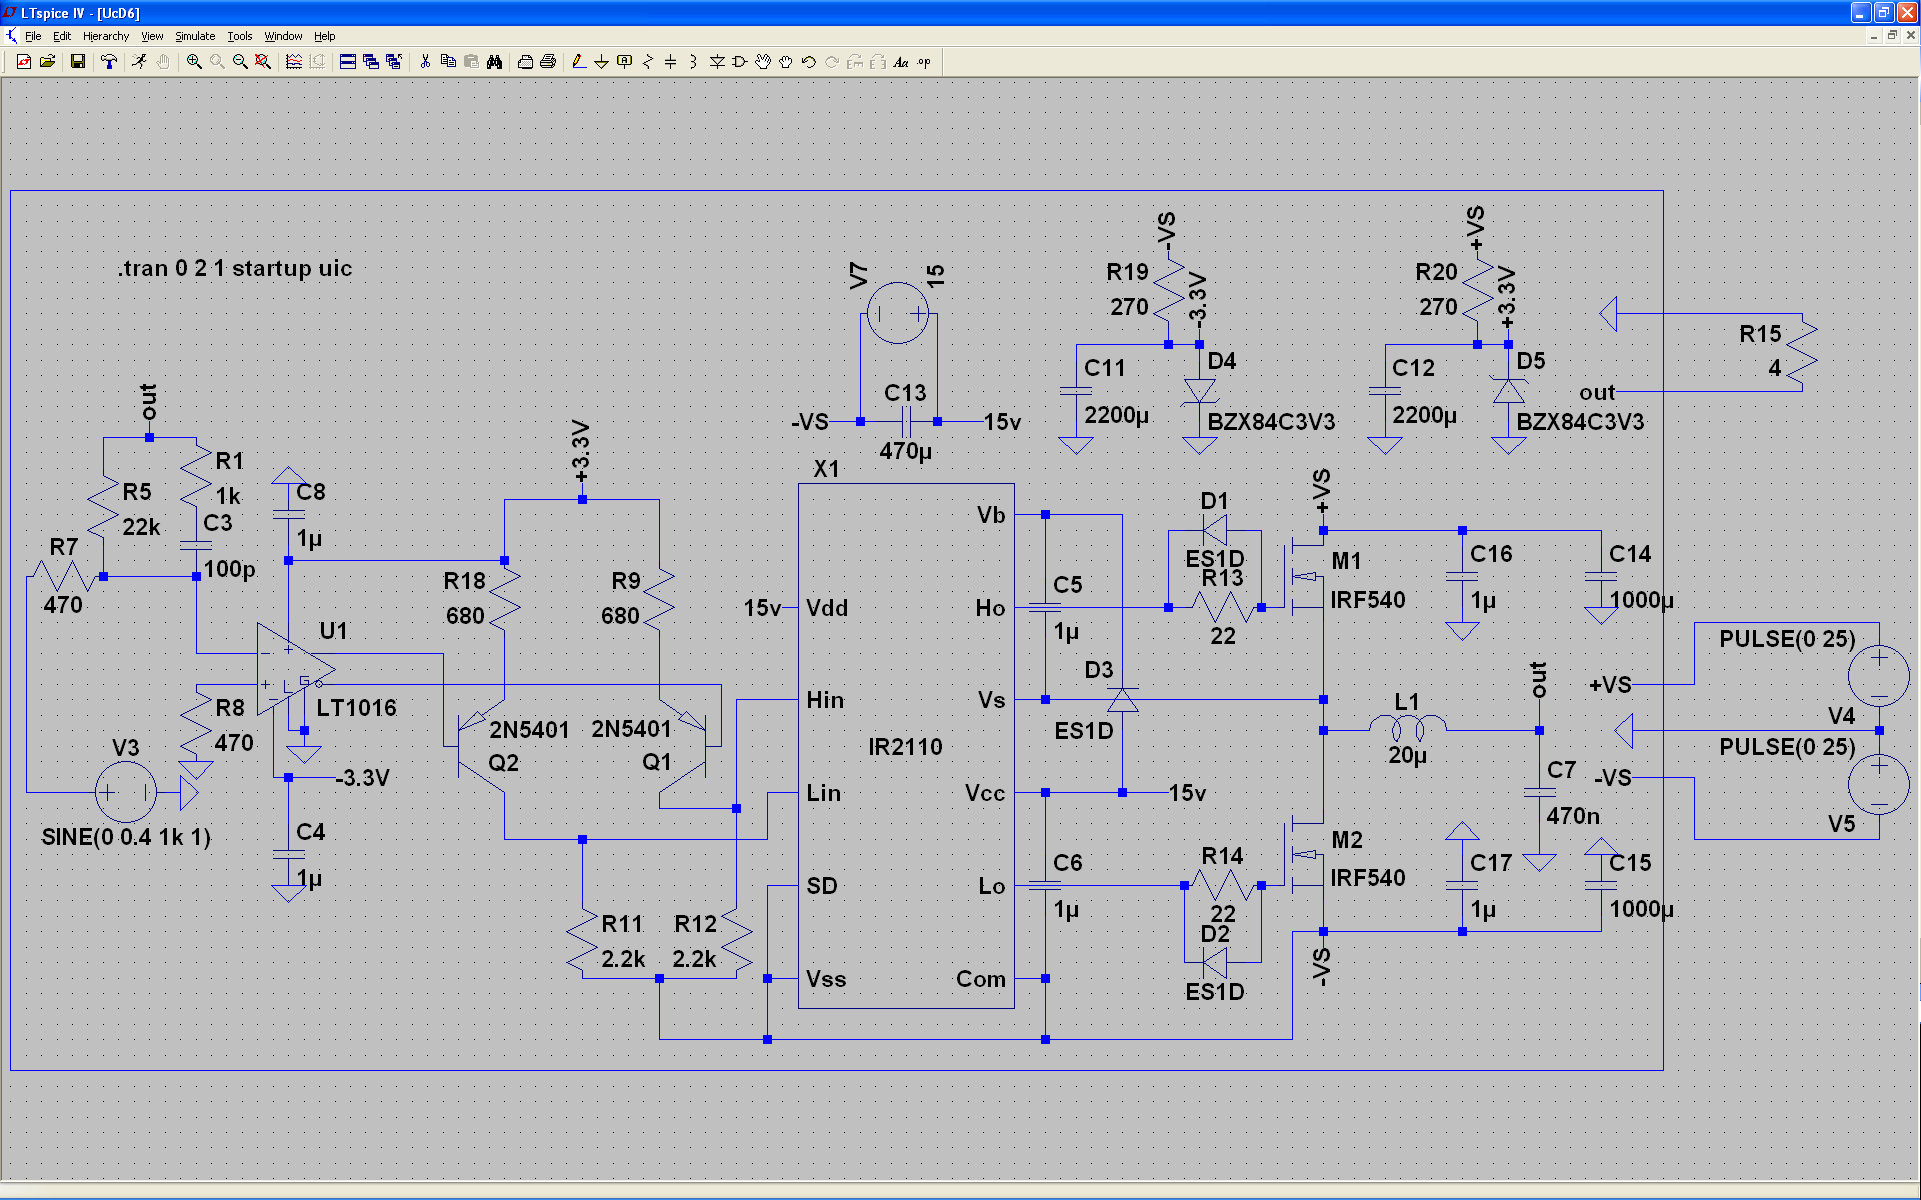The width and height of the screenshot is (1921, 1200).
Task: Click the Autorange plot icon
Action: (294, 62)
